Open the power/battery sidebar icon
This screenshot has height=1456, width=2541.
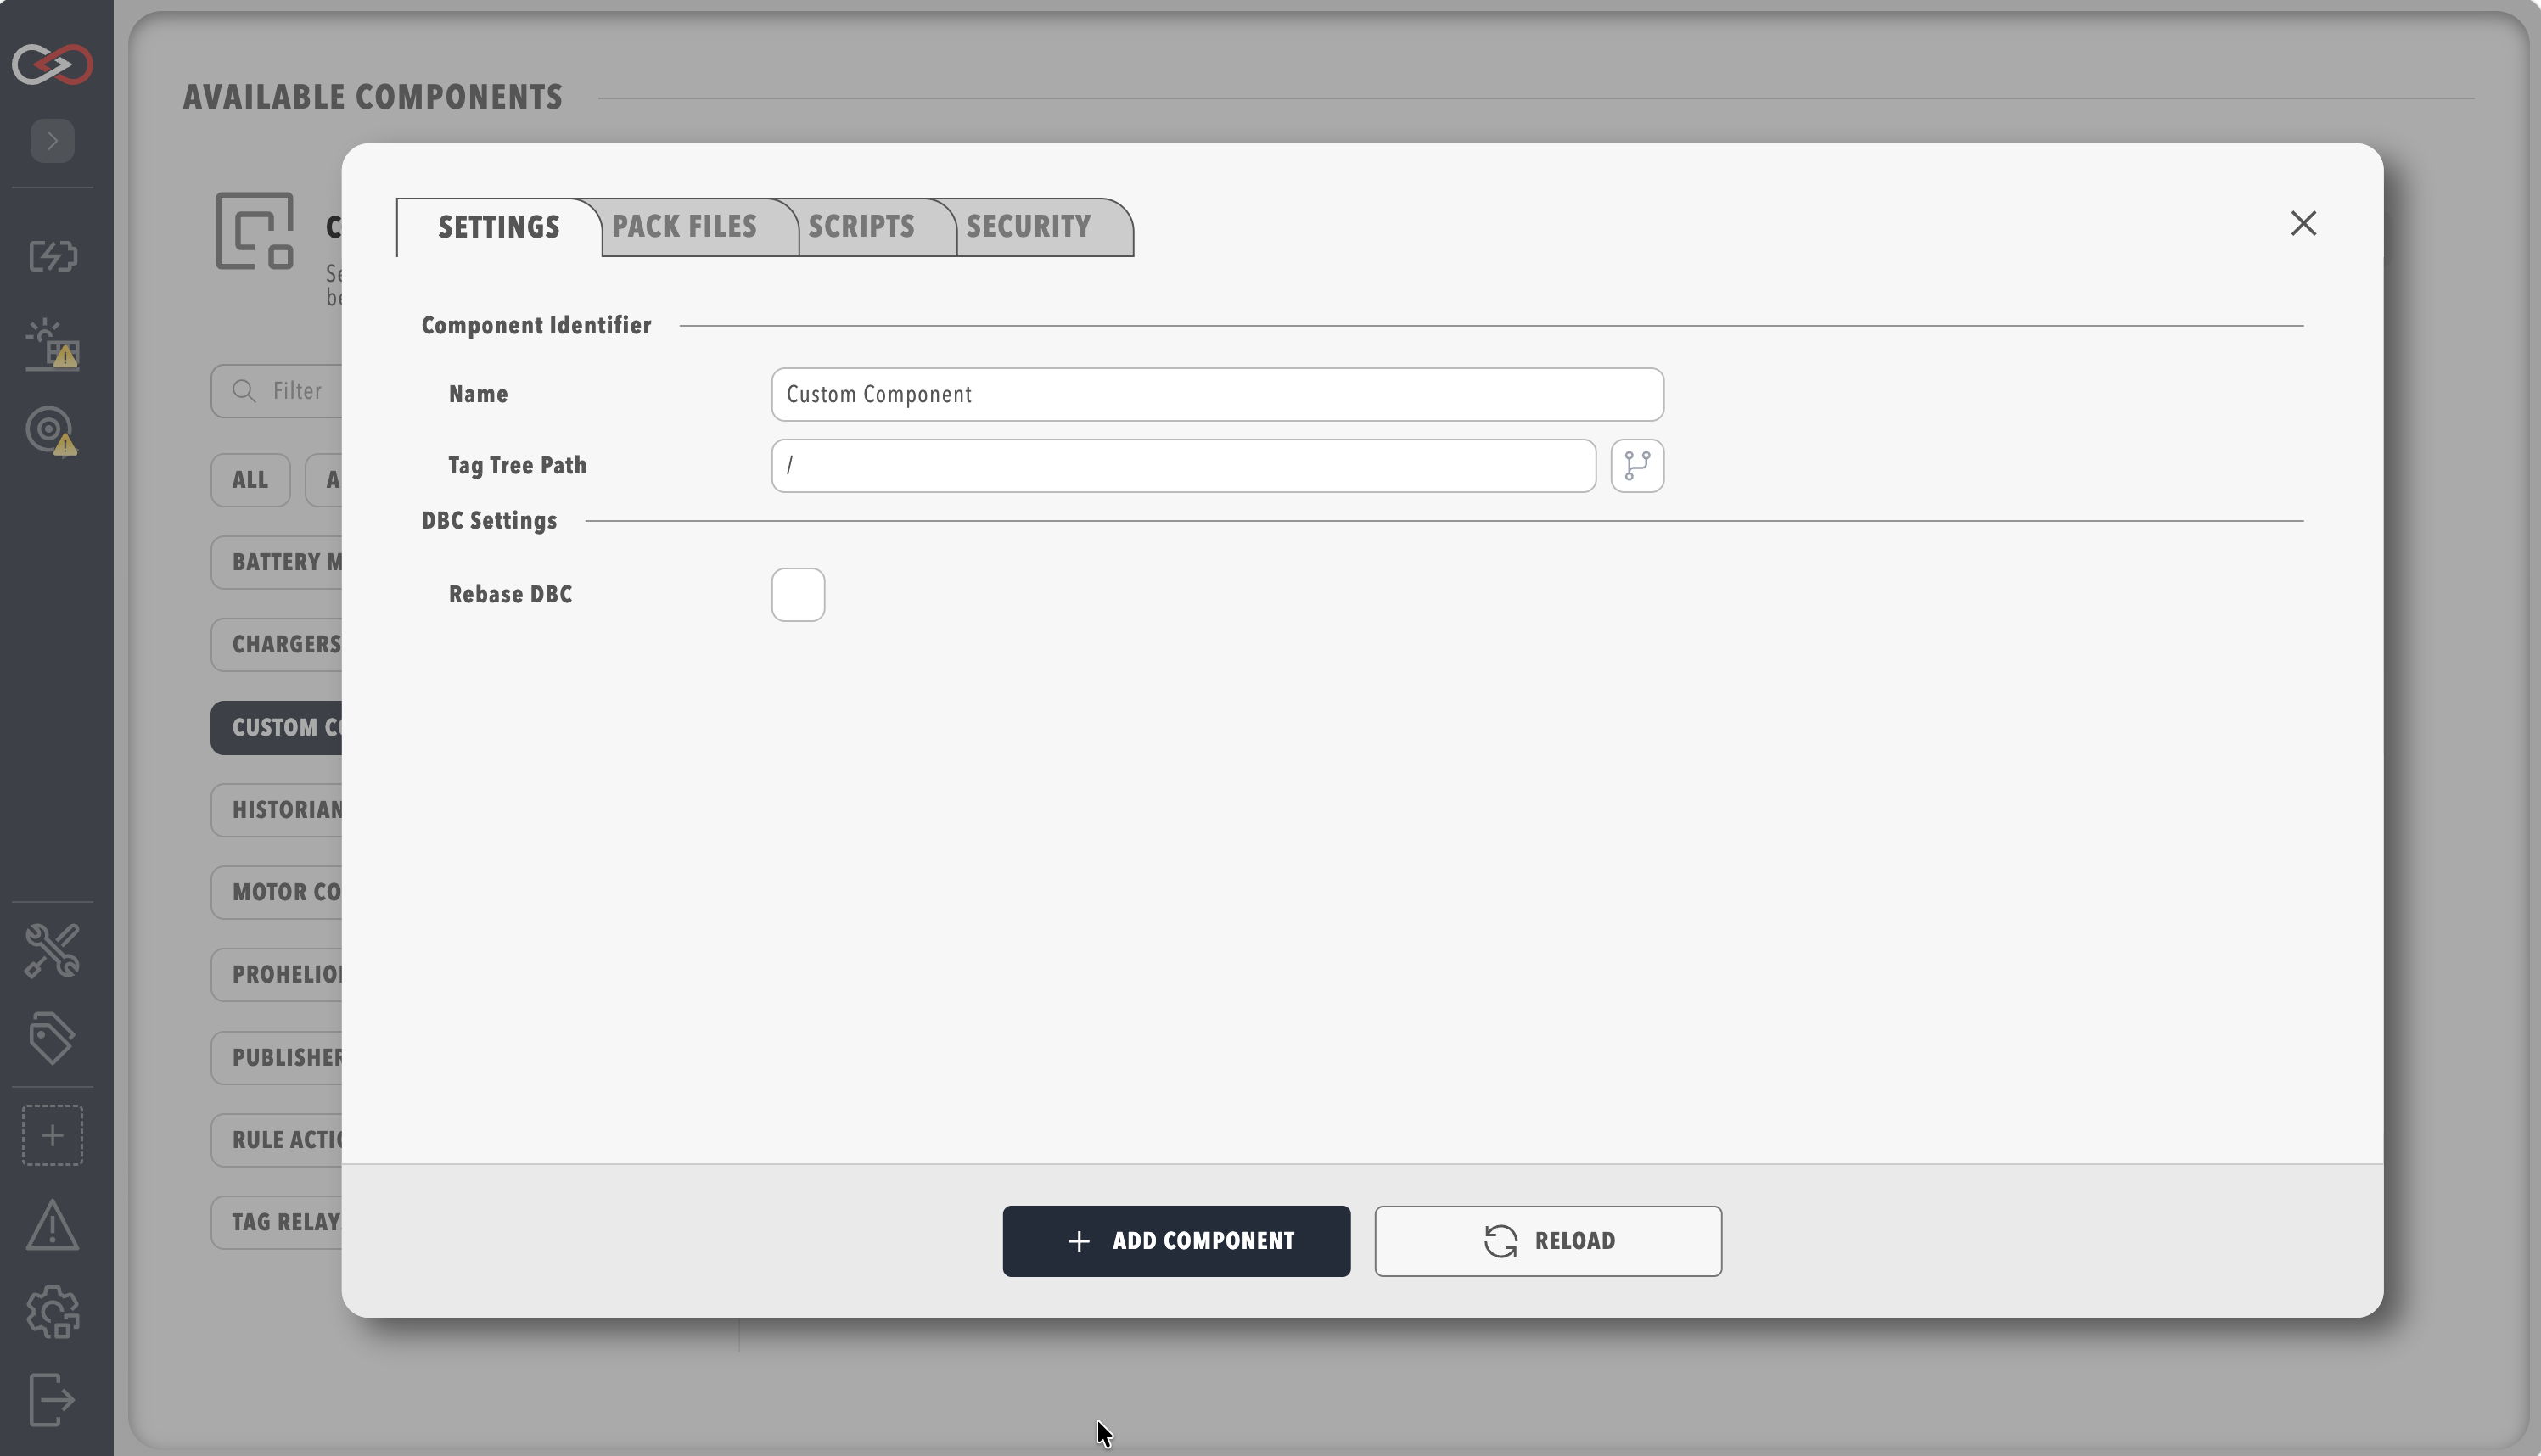coord(52,256)
